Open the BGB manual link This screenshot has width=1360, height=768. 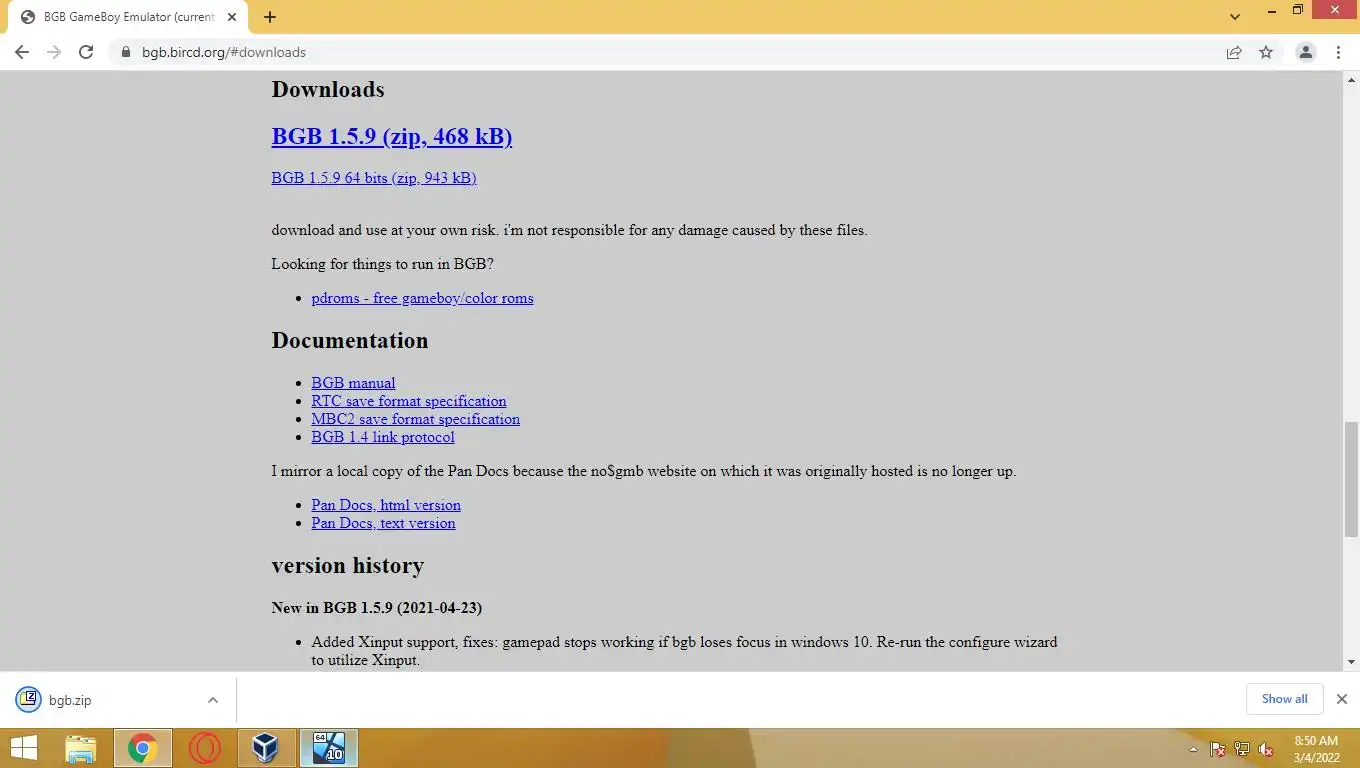tap(353, 383)
